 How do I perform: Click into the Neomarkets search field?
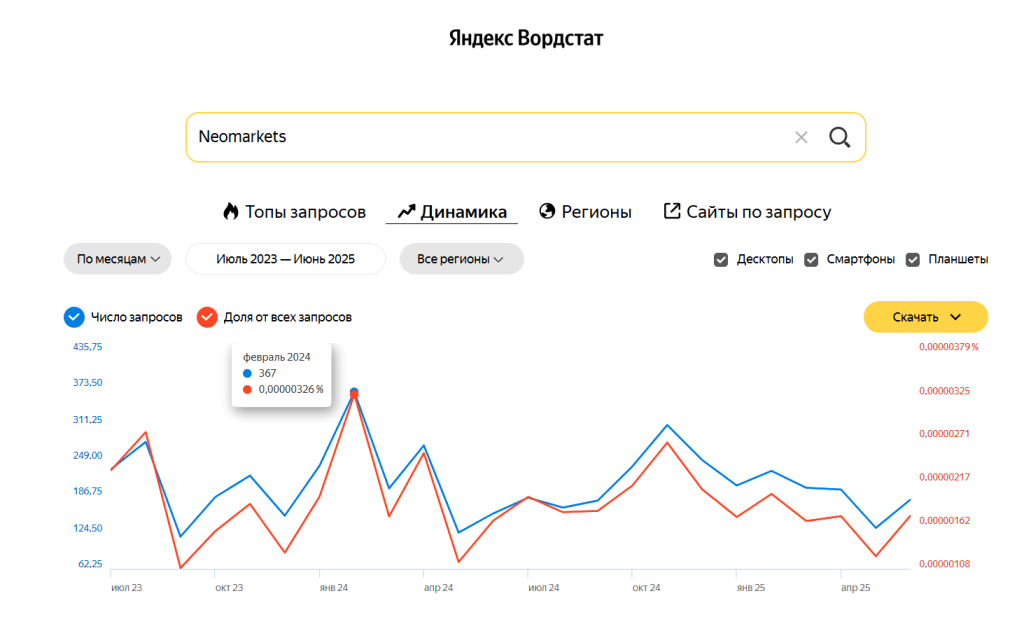(480, 137)
